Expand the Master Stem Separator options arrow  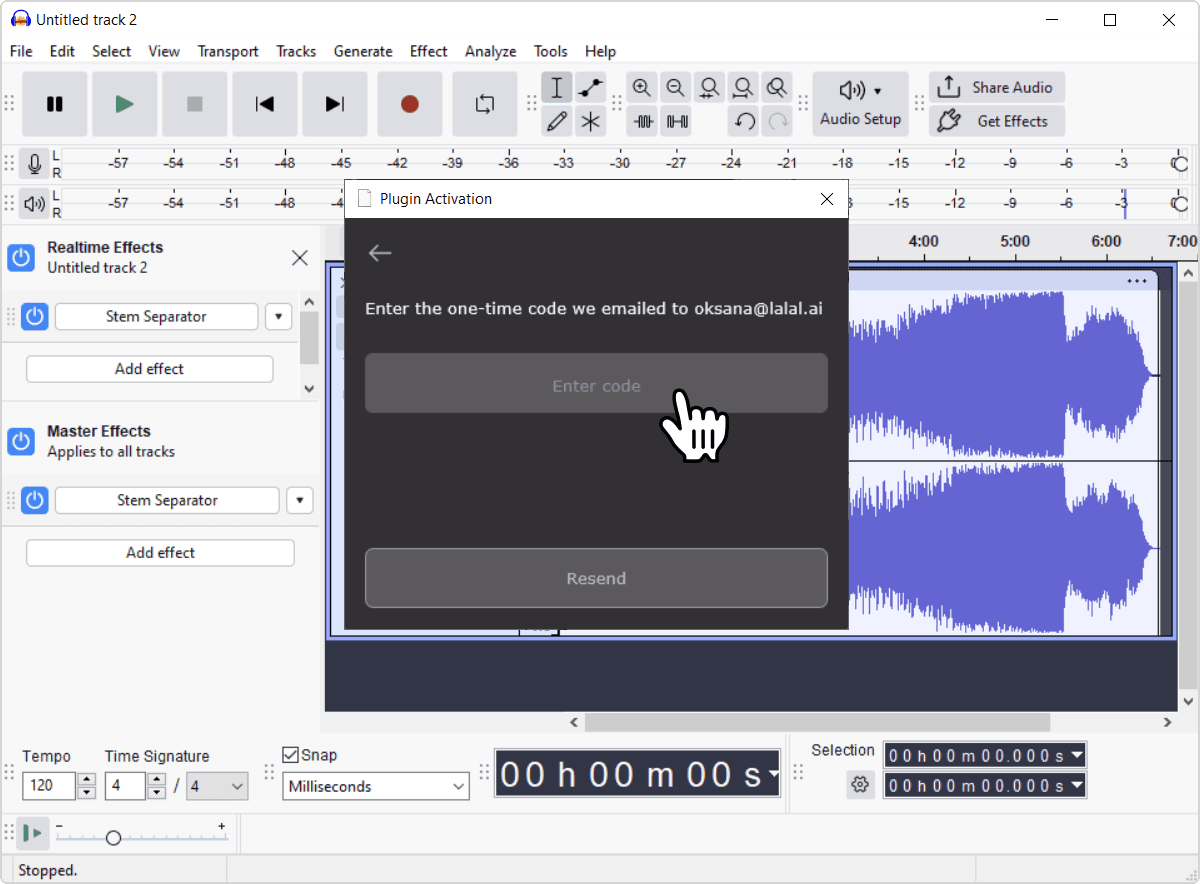pos(300,500)
